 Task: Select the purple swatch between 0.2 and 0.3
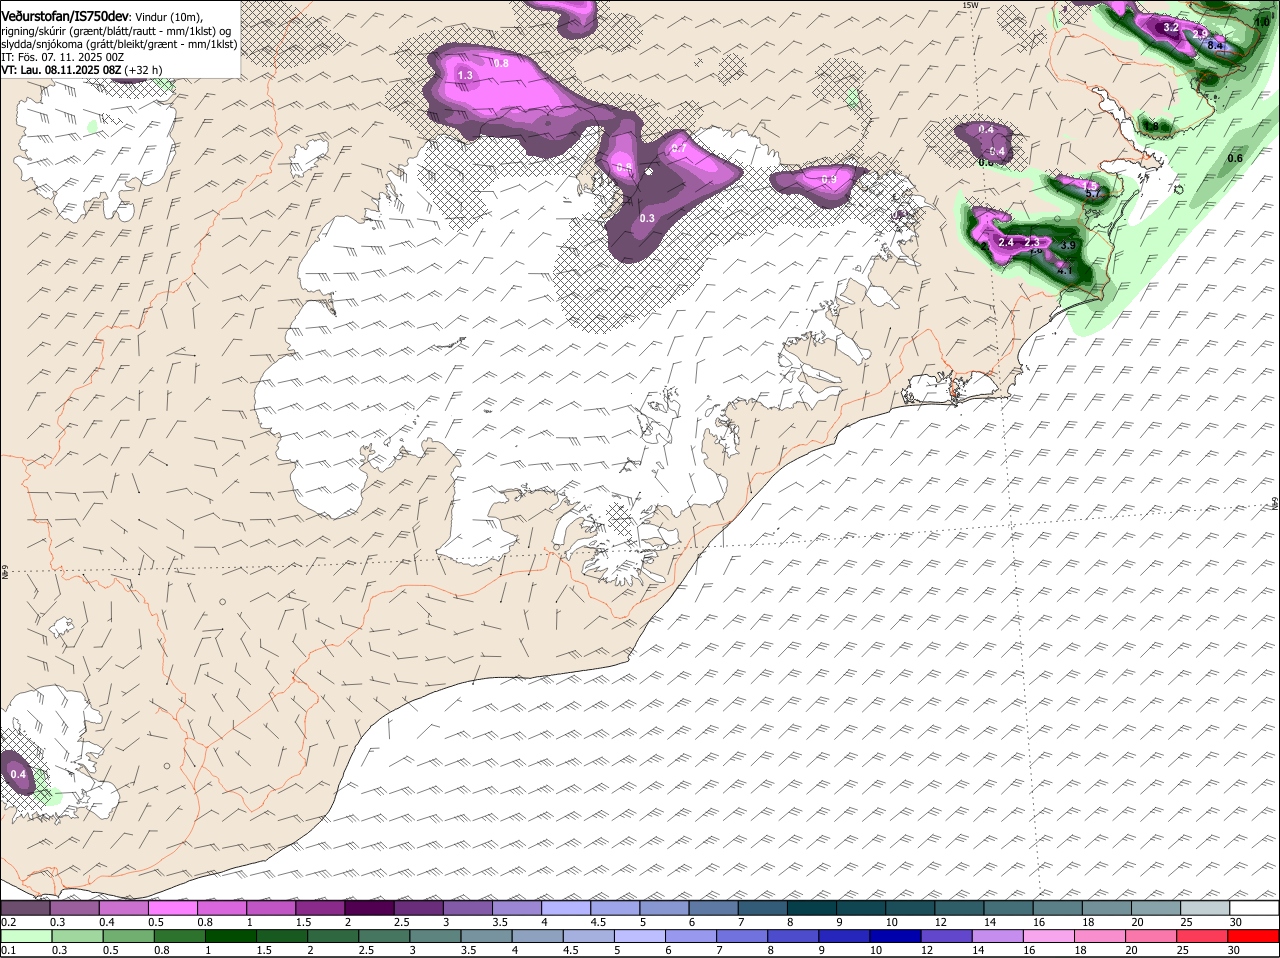25,908
